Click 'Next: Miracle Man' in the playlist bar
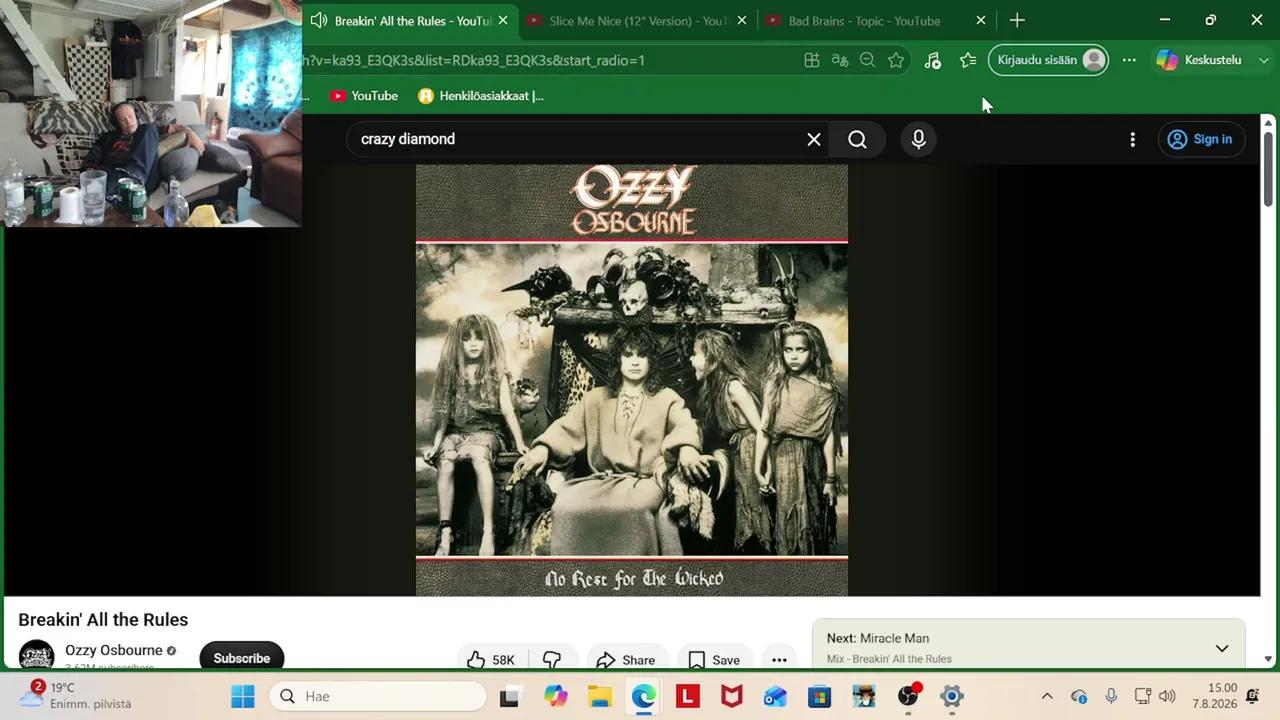The width and height of the screenshot is (1280, 720). [x=878, y=638]
